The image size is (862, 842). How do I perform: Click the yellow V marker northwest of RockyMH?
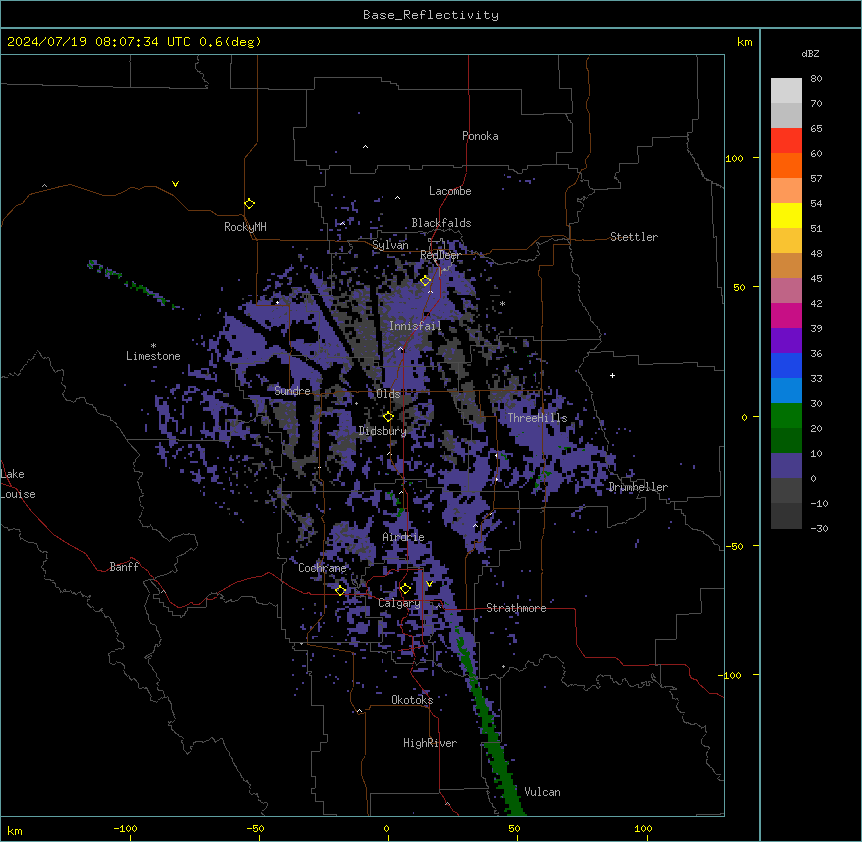click(175, 184)
